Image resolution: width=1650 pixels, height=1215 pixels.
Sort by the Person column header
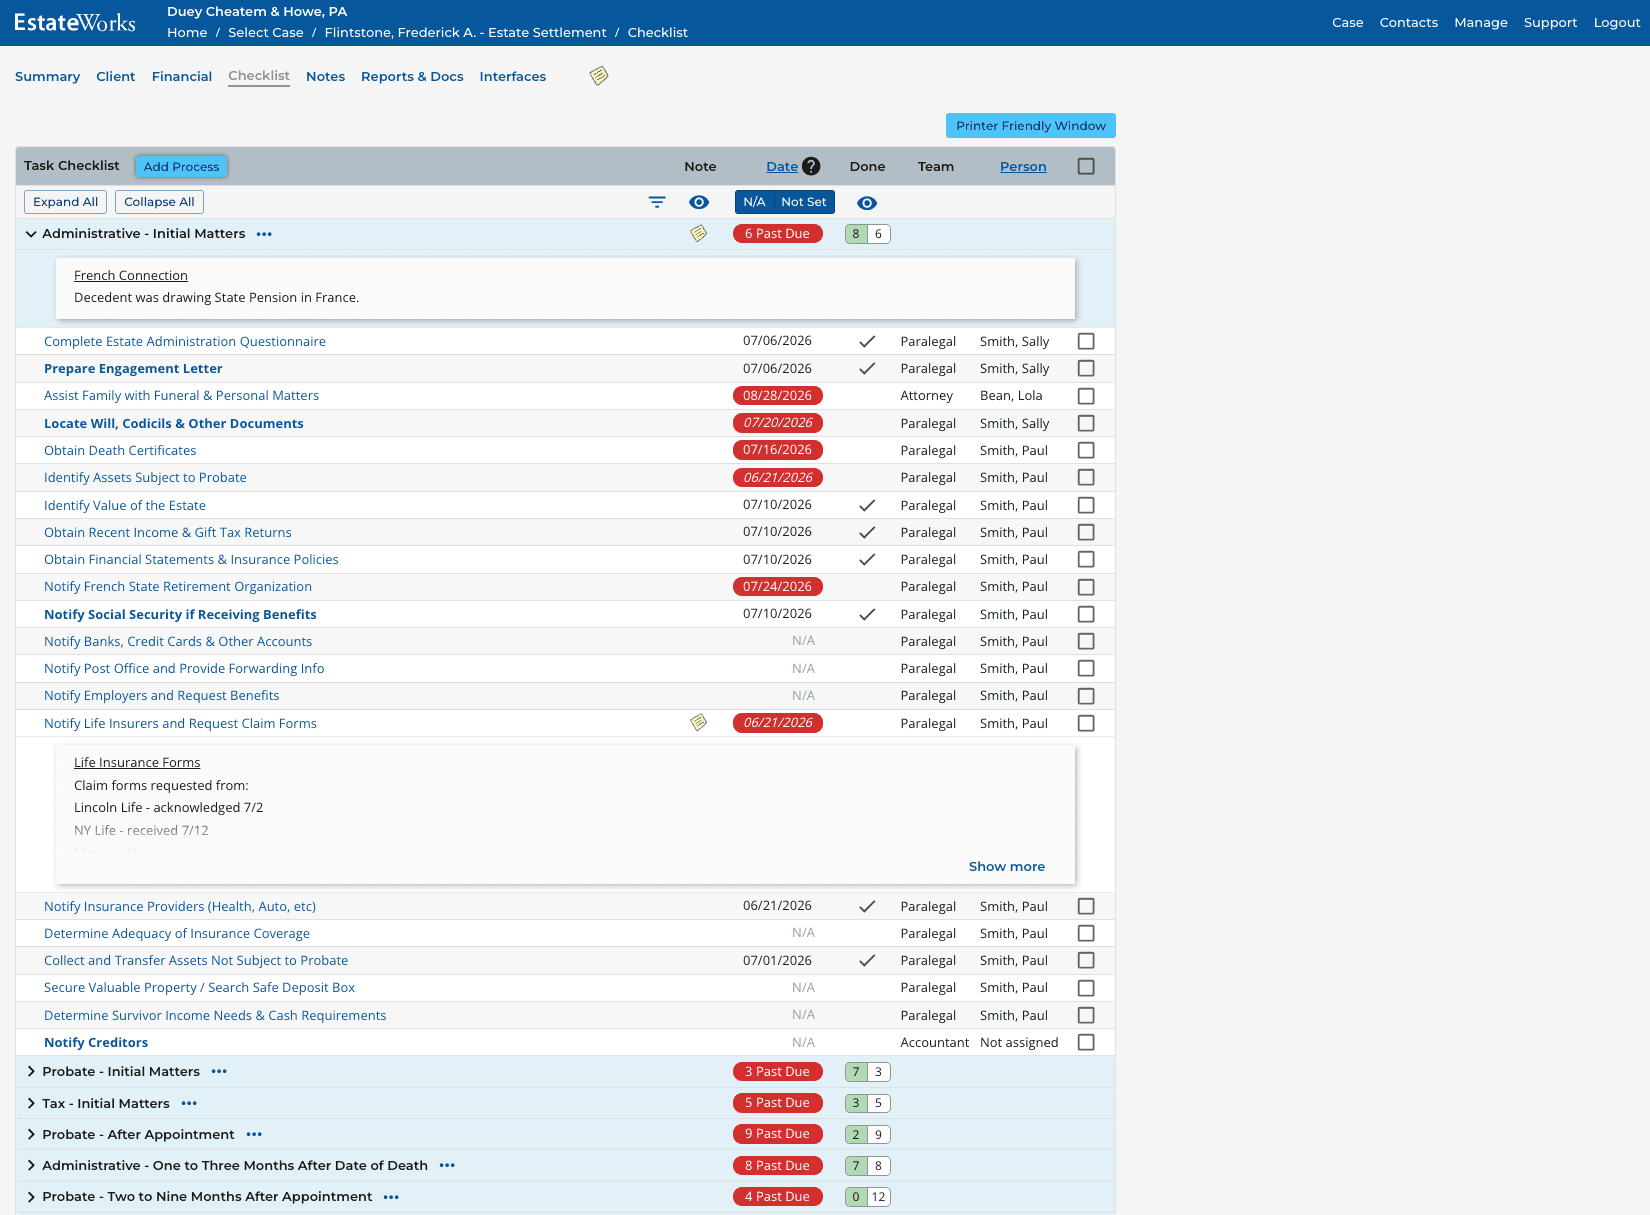click(x=1023, y=167)
